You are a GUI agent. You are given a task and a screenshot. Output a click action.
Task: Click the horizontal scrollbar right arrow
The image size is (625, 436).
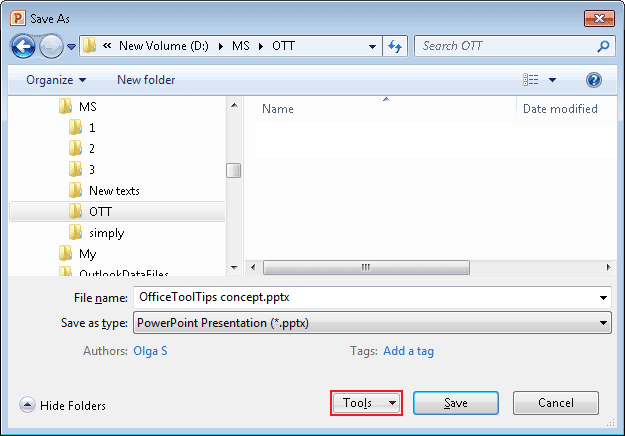click(x=608, y=267)
